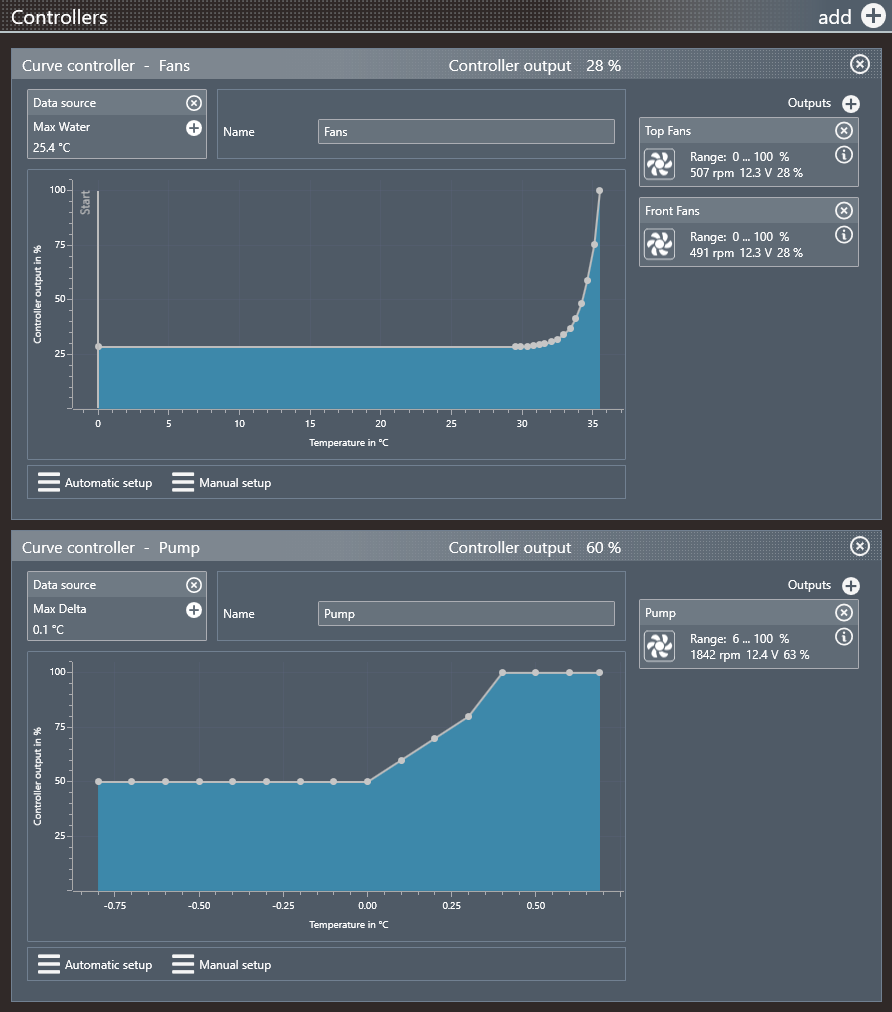Click the Fans Controller output 28 % value
This screenshot has height=1012, width=892.
(603, 66)
